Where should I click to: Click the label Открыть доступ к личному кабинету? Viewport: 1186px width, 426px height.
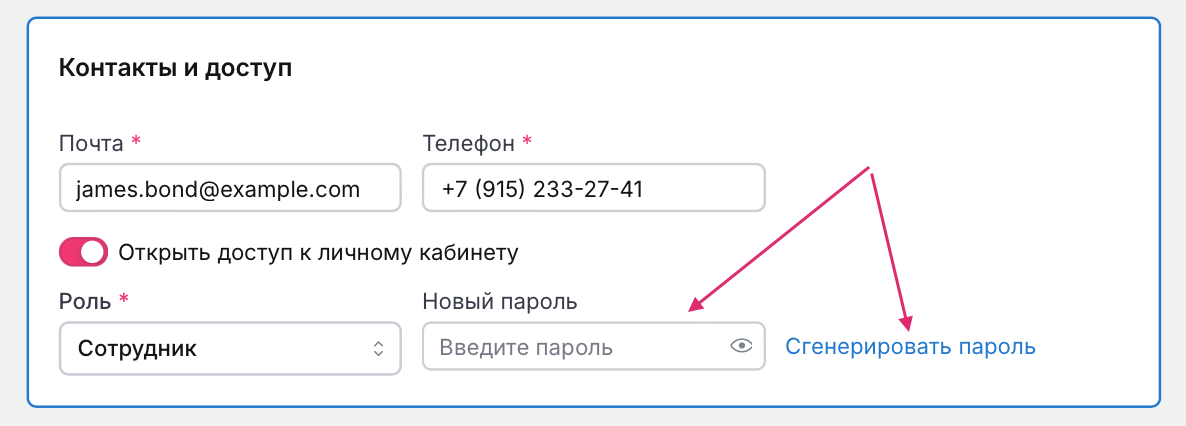(318, 252)
